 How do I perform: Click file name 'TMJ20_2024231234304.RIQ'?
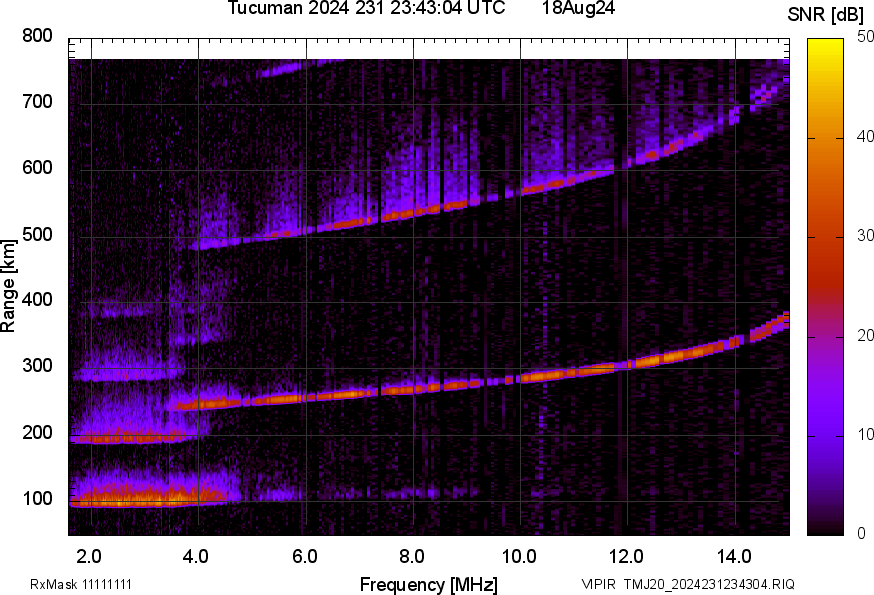(x=709, y=585)
